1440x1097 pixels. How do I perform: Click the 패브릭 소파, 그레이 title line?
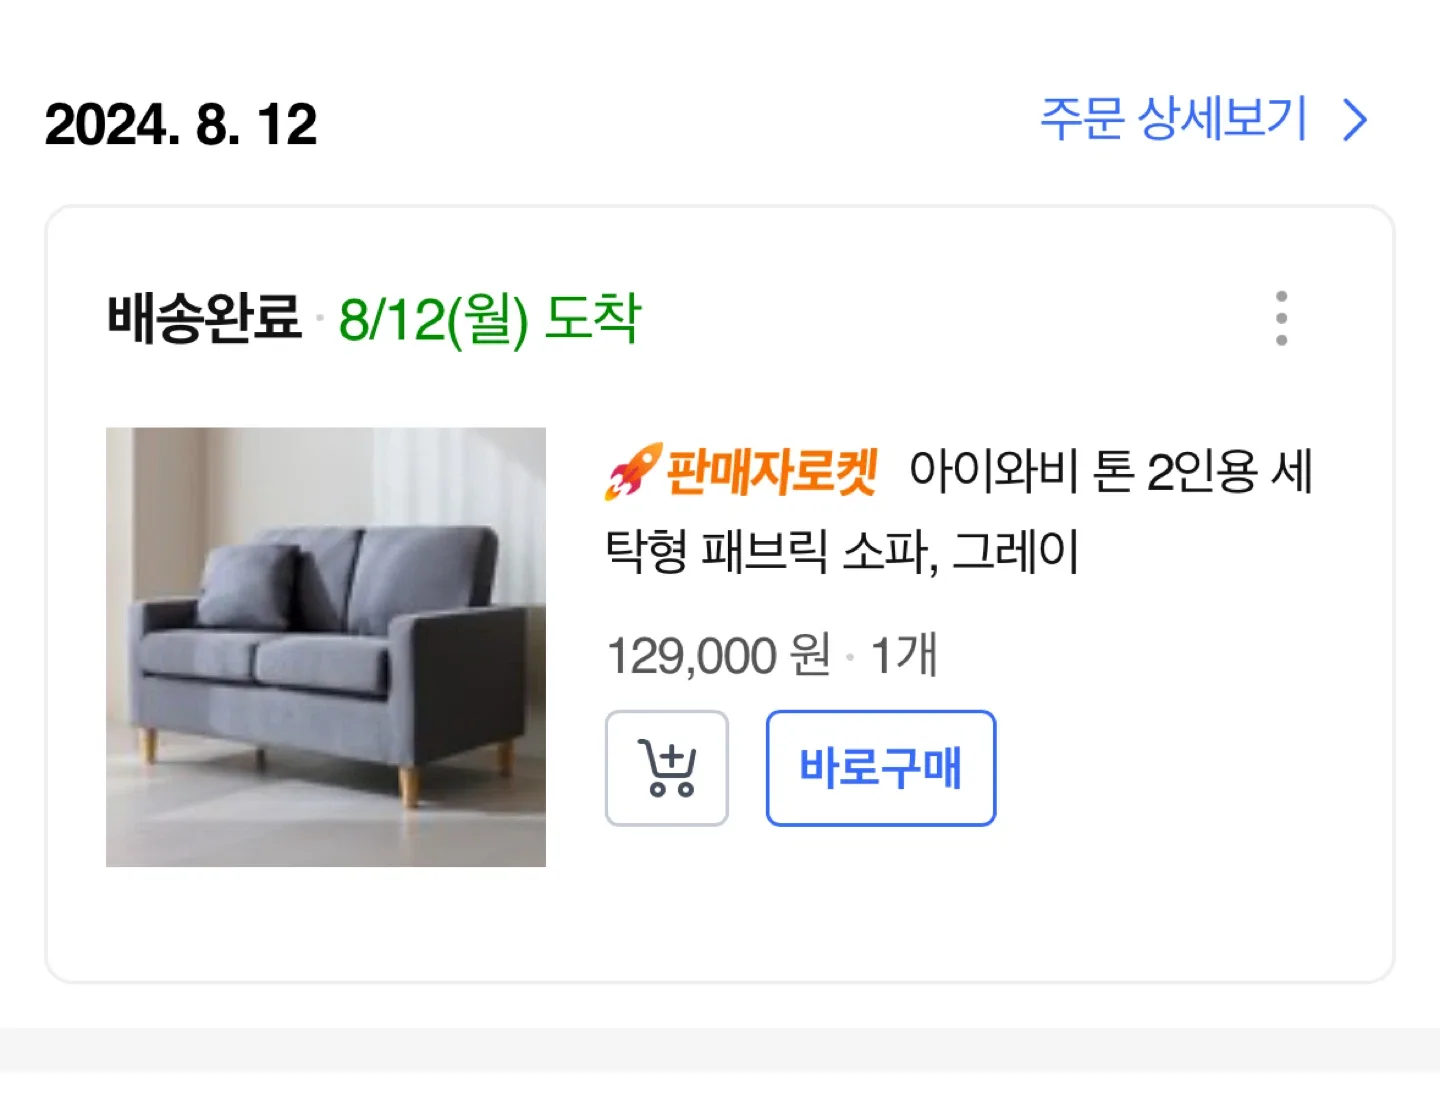click(x=842, y=552)
